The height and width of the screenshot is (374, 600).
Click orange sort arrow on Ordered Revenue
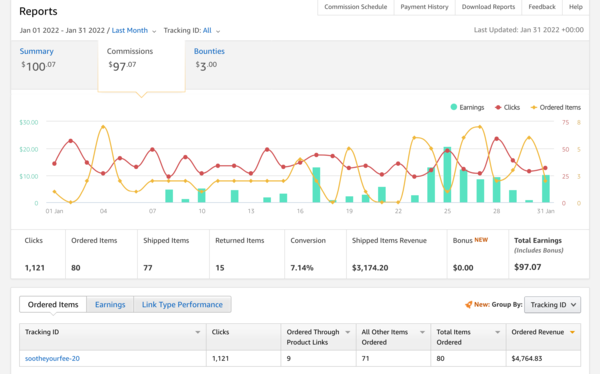click(x=572, y=332)
